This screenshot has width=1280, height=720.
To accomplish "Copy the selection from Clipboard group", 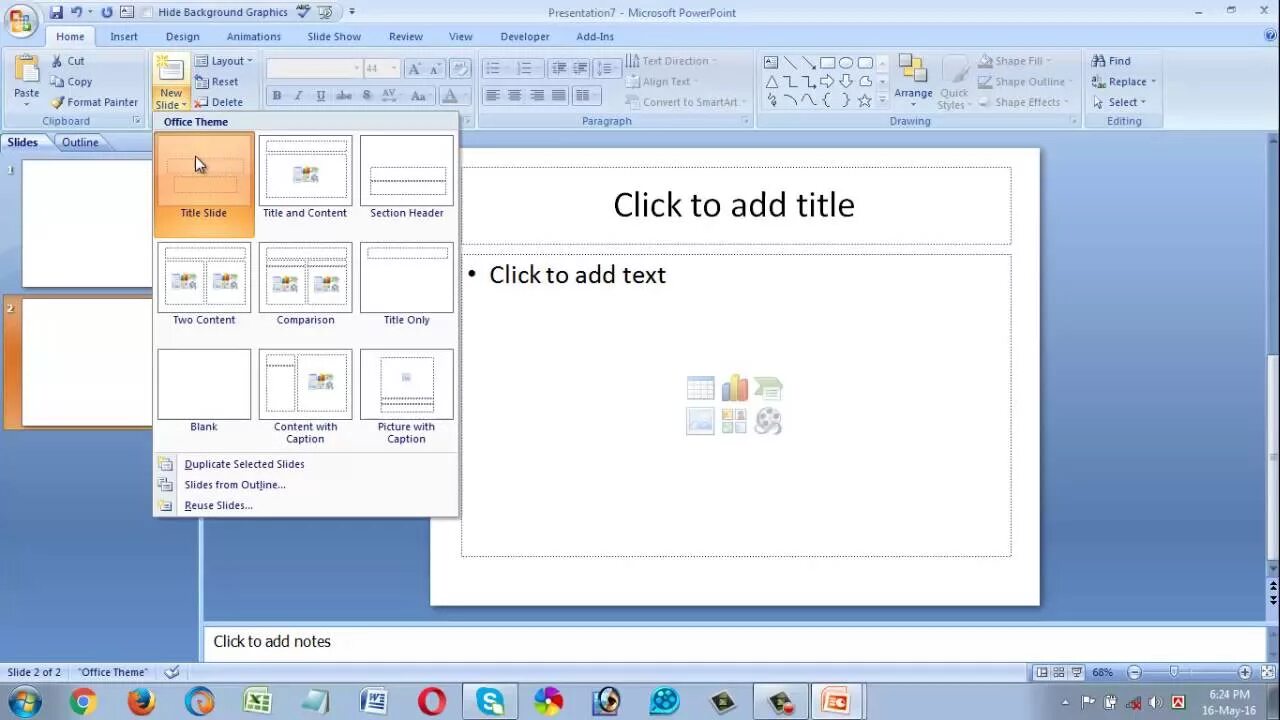I will pyautogui.click(x=70, y=82).
